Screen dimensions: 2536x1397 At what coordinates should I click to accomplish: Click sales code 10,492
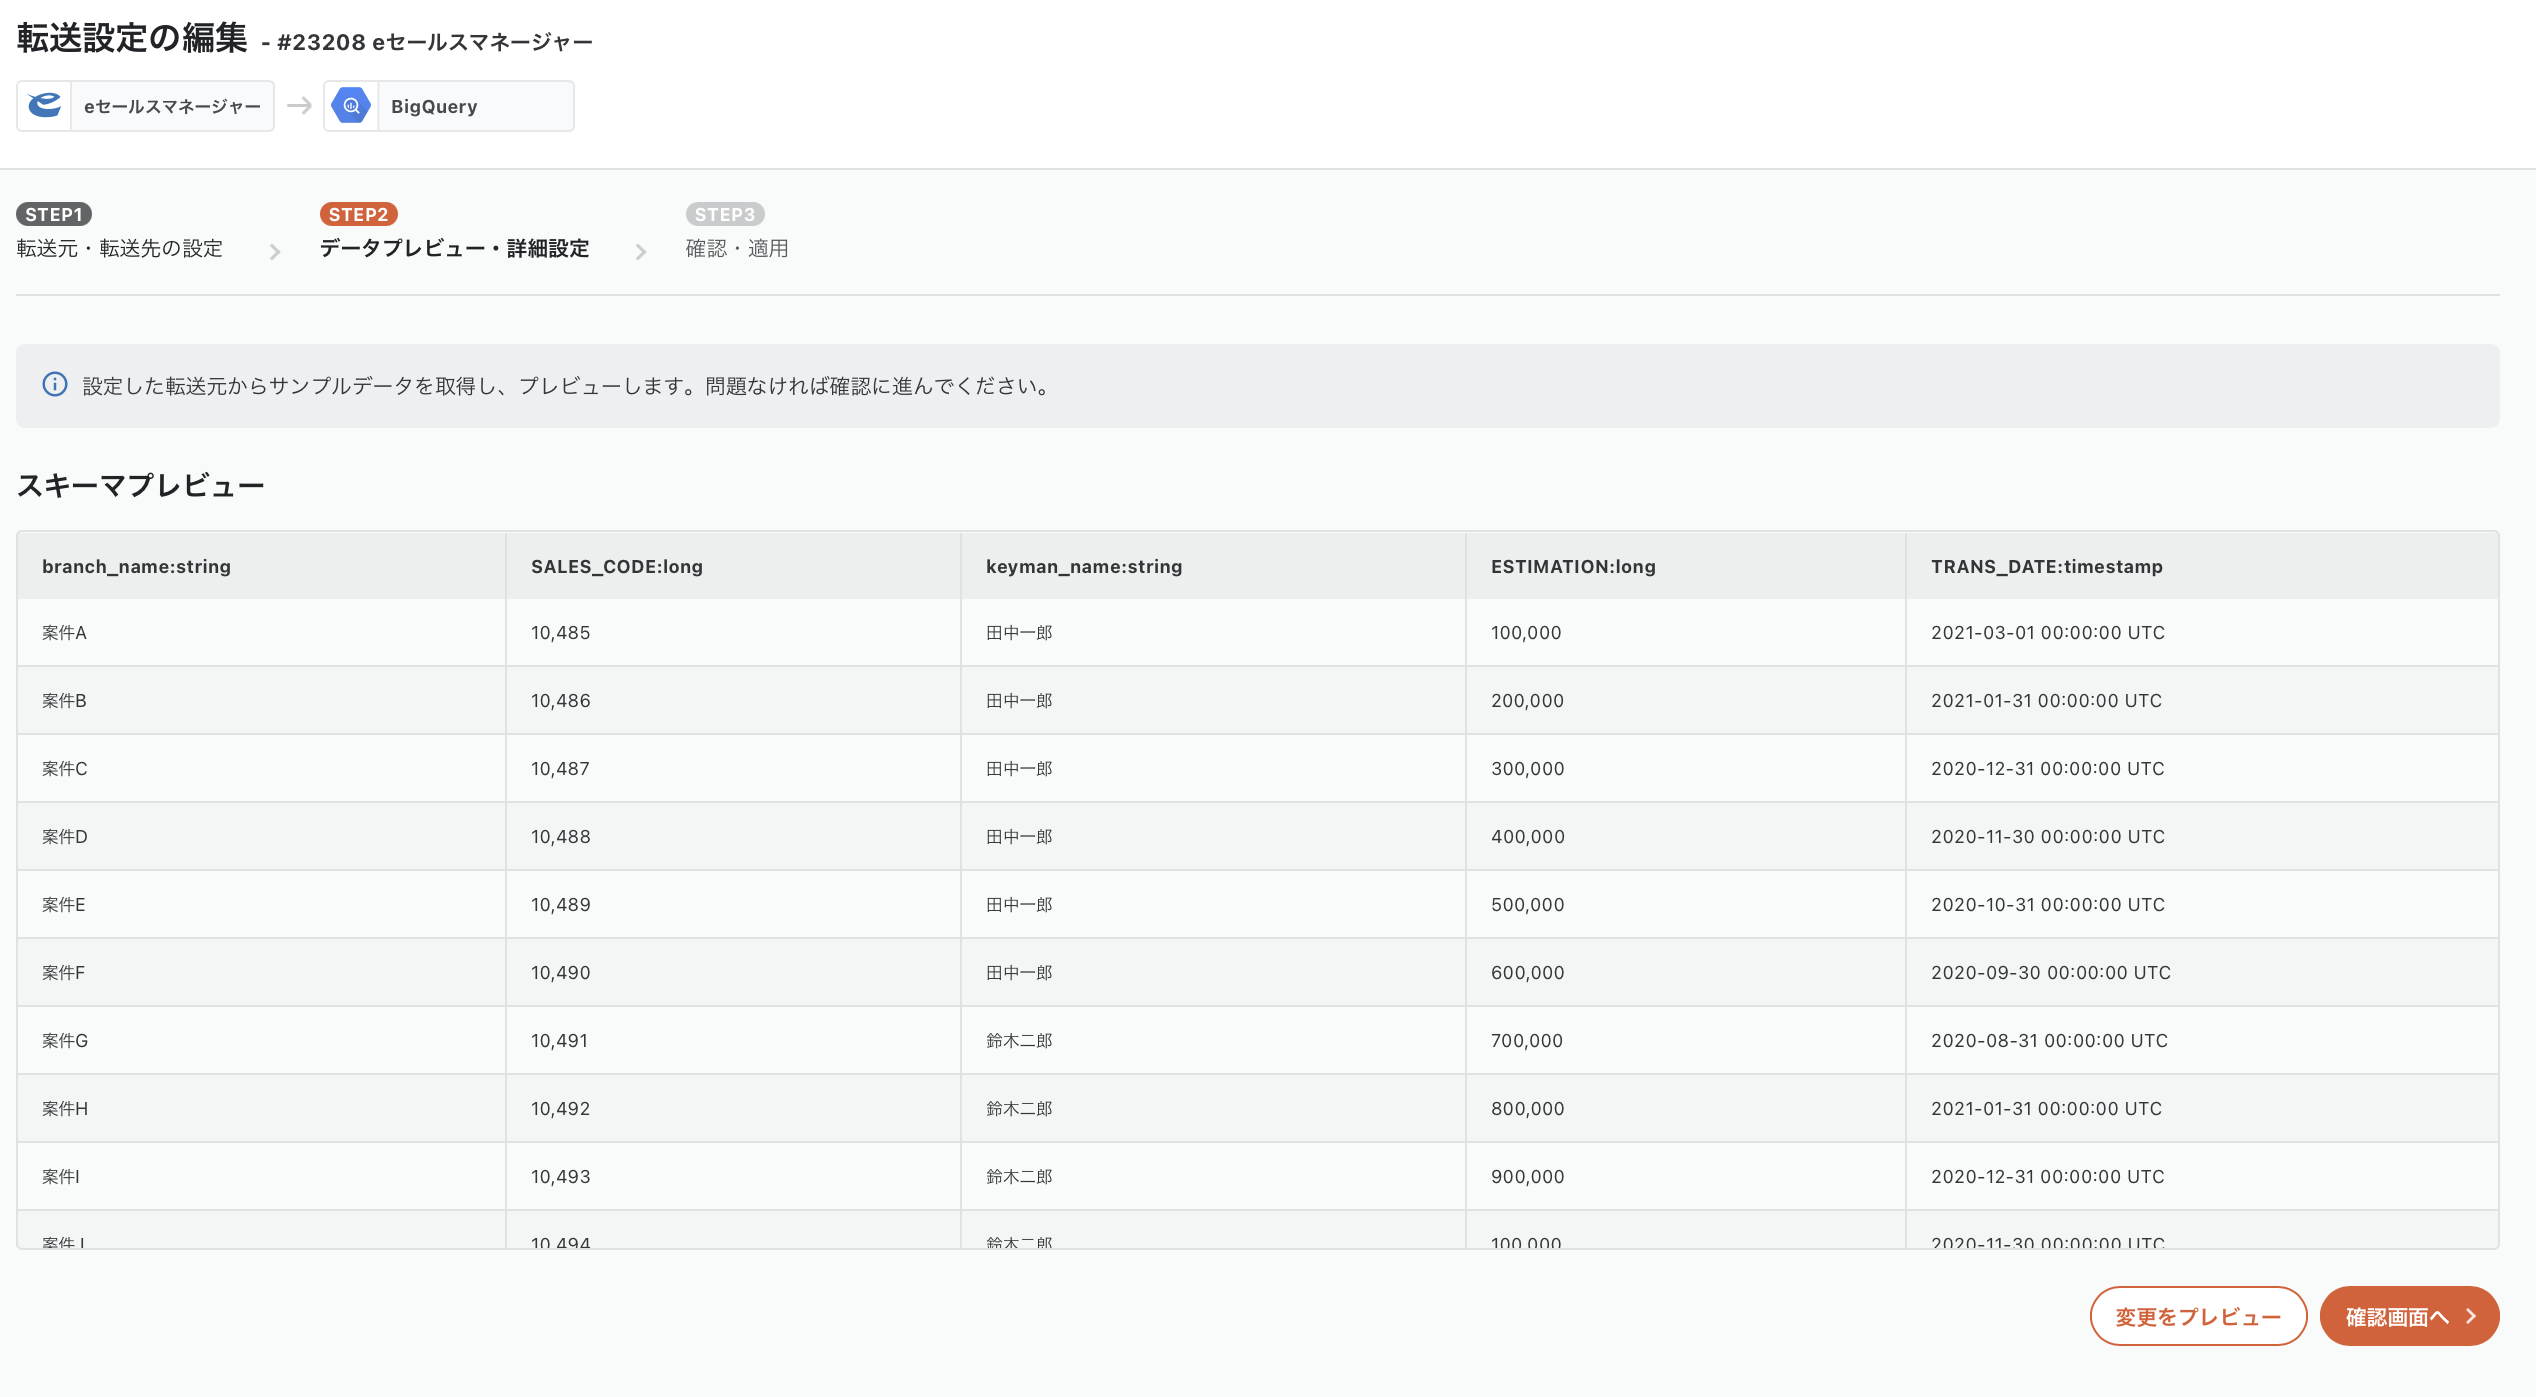point(560,1108)
